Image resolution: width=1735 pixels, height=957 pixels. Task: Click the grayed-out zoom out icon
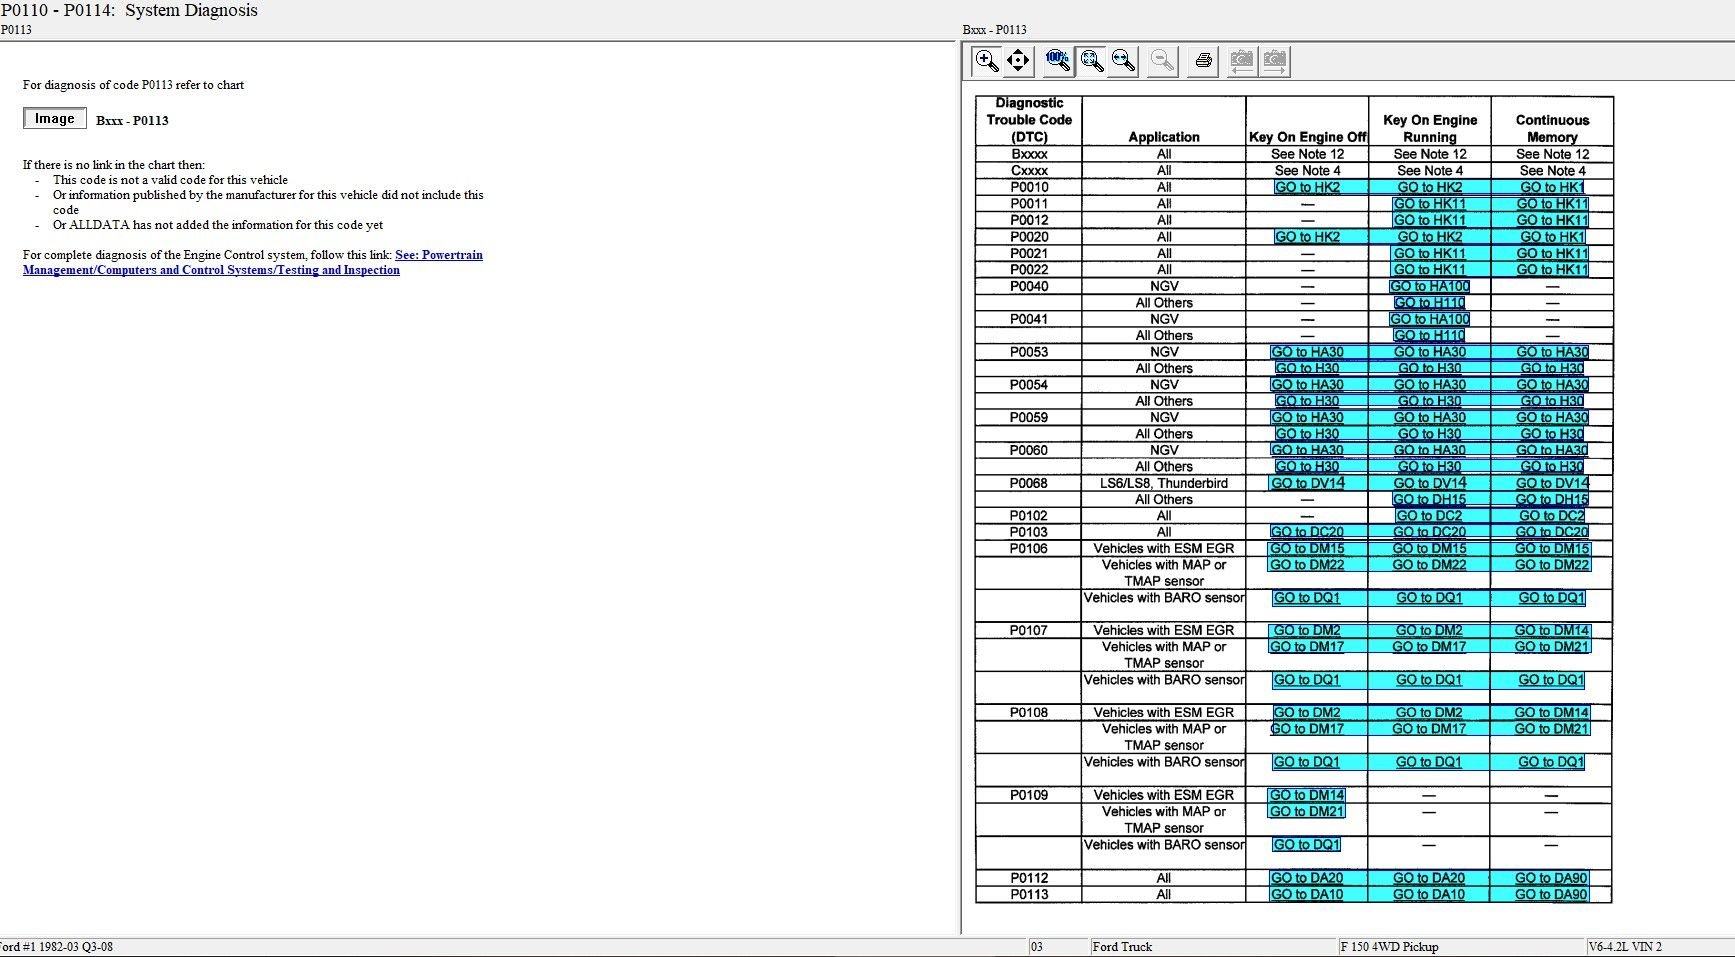click(x=1162, y=61)
